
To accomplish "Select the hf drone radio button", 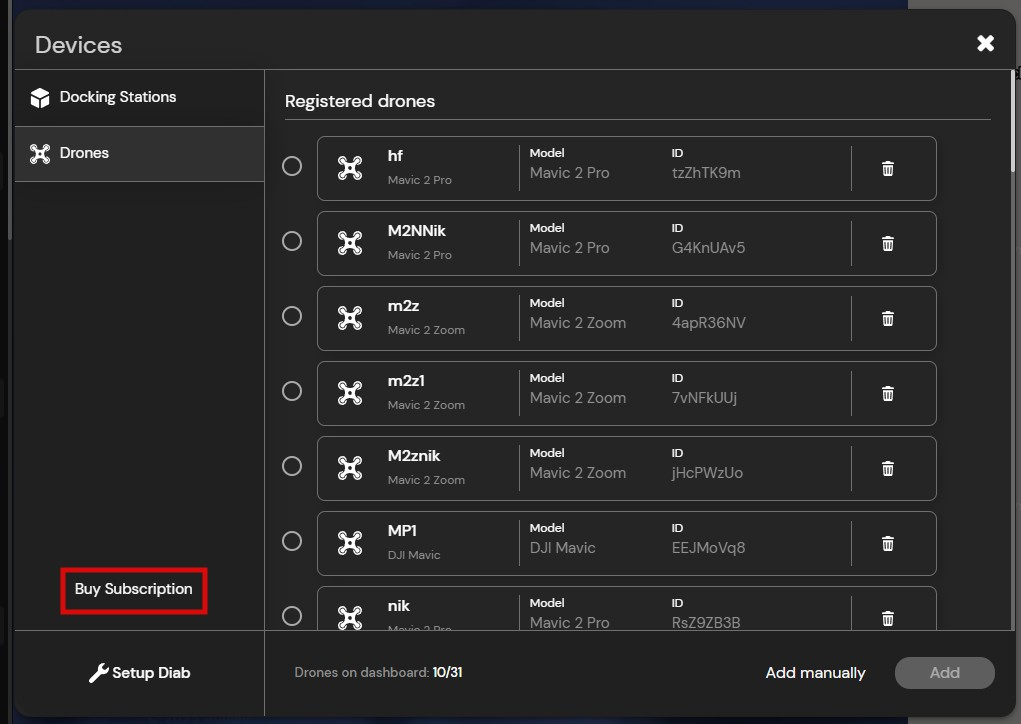I will click(292, 166).
